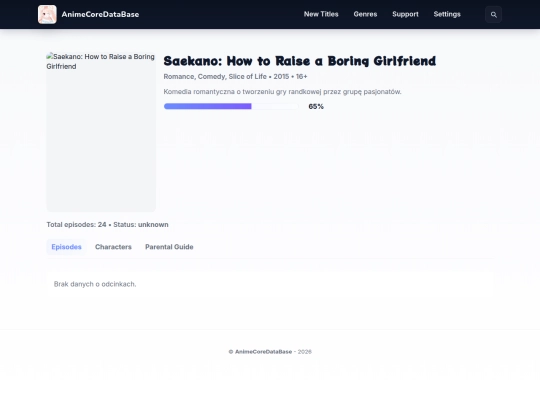Viewport: 540px width, 405px height.
Task: Open the New Titles menu item
Action: (321, 14)
